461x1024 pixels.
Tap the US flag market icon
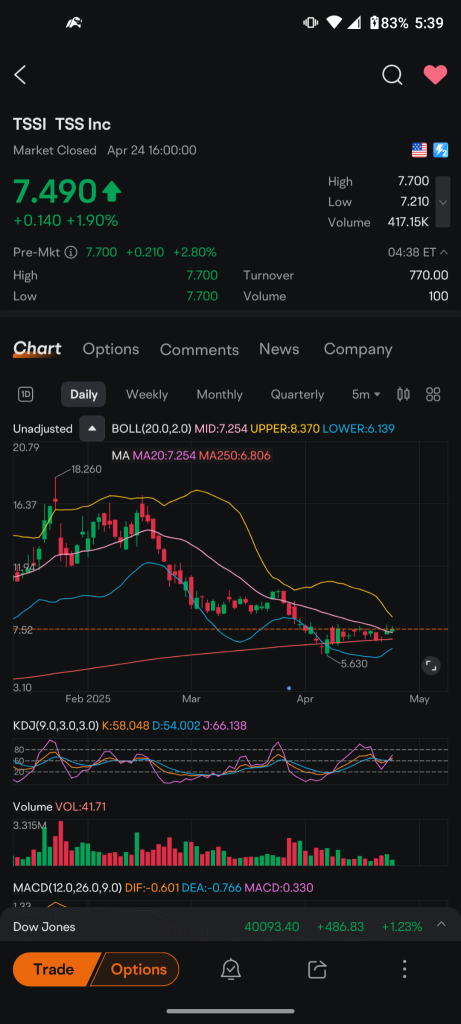click(419, 150)
